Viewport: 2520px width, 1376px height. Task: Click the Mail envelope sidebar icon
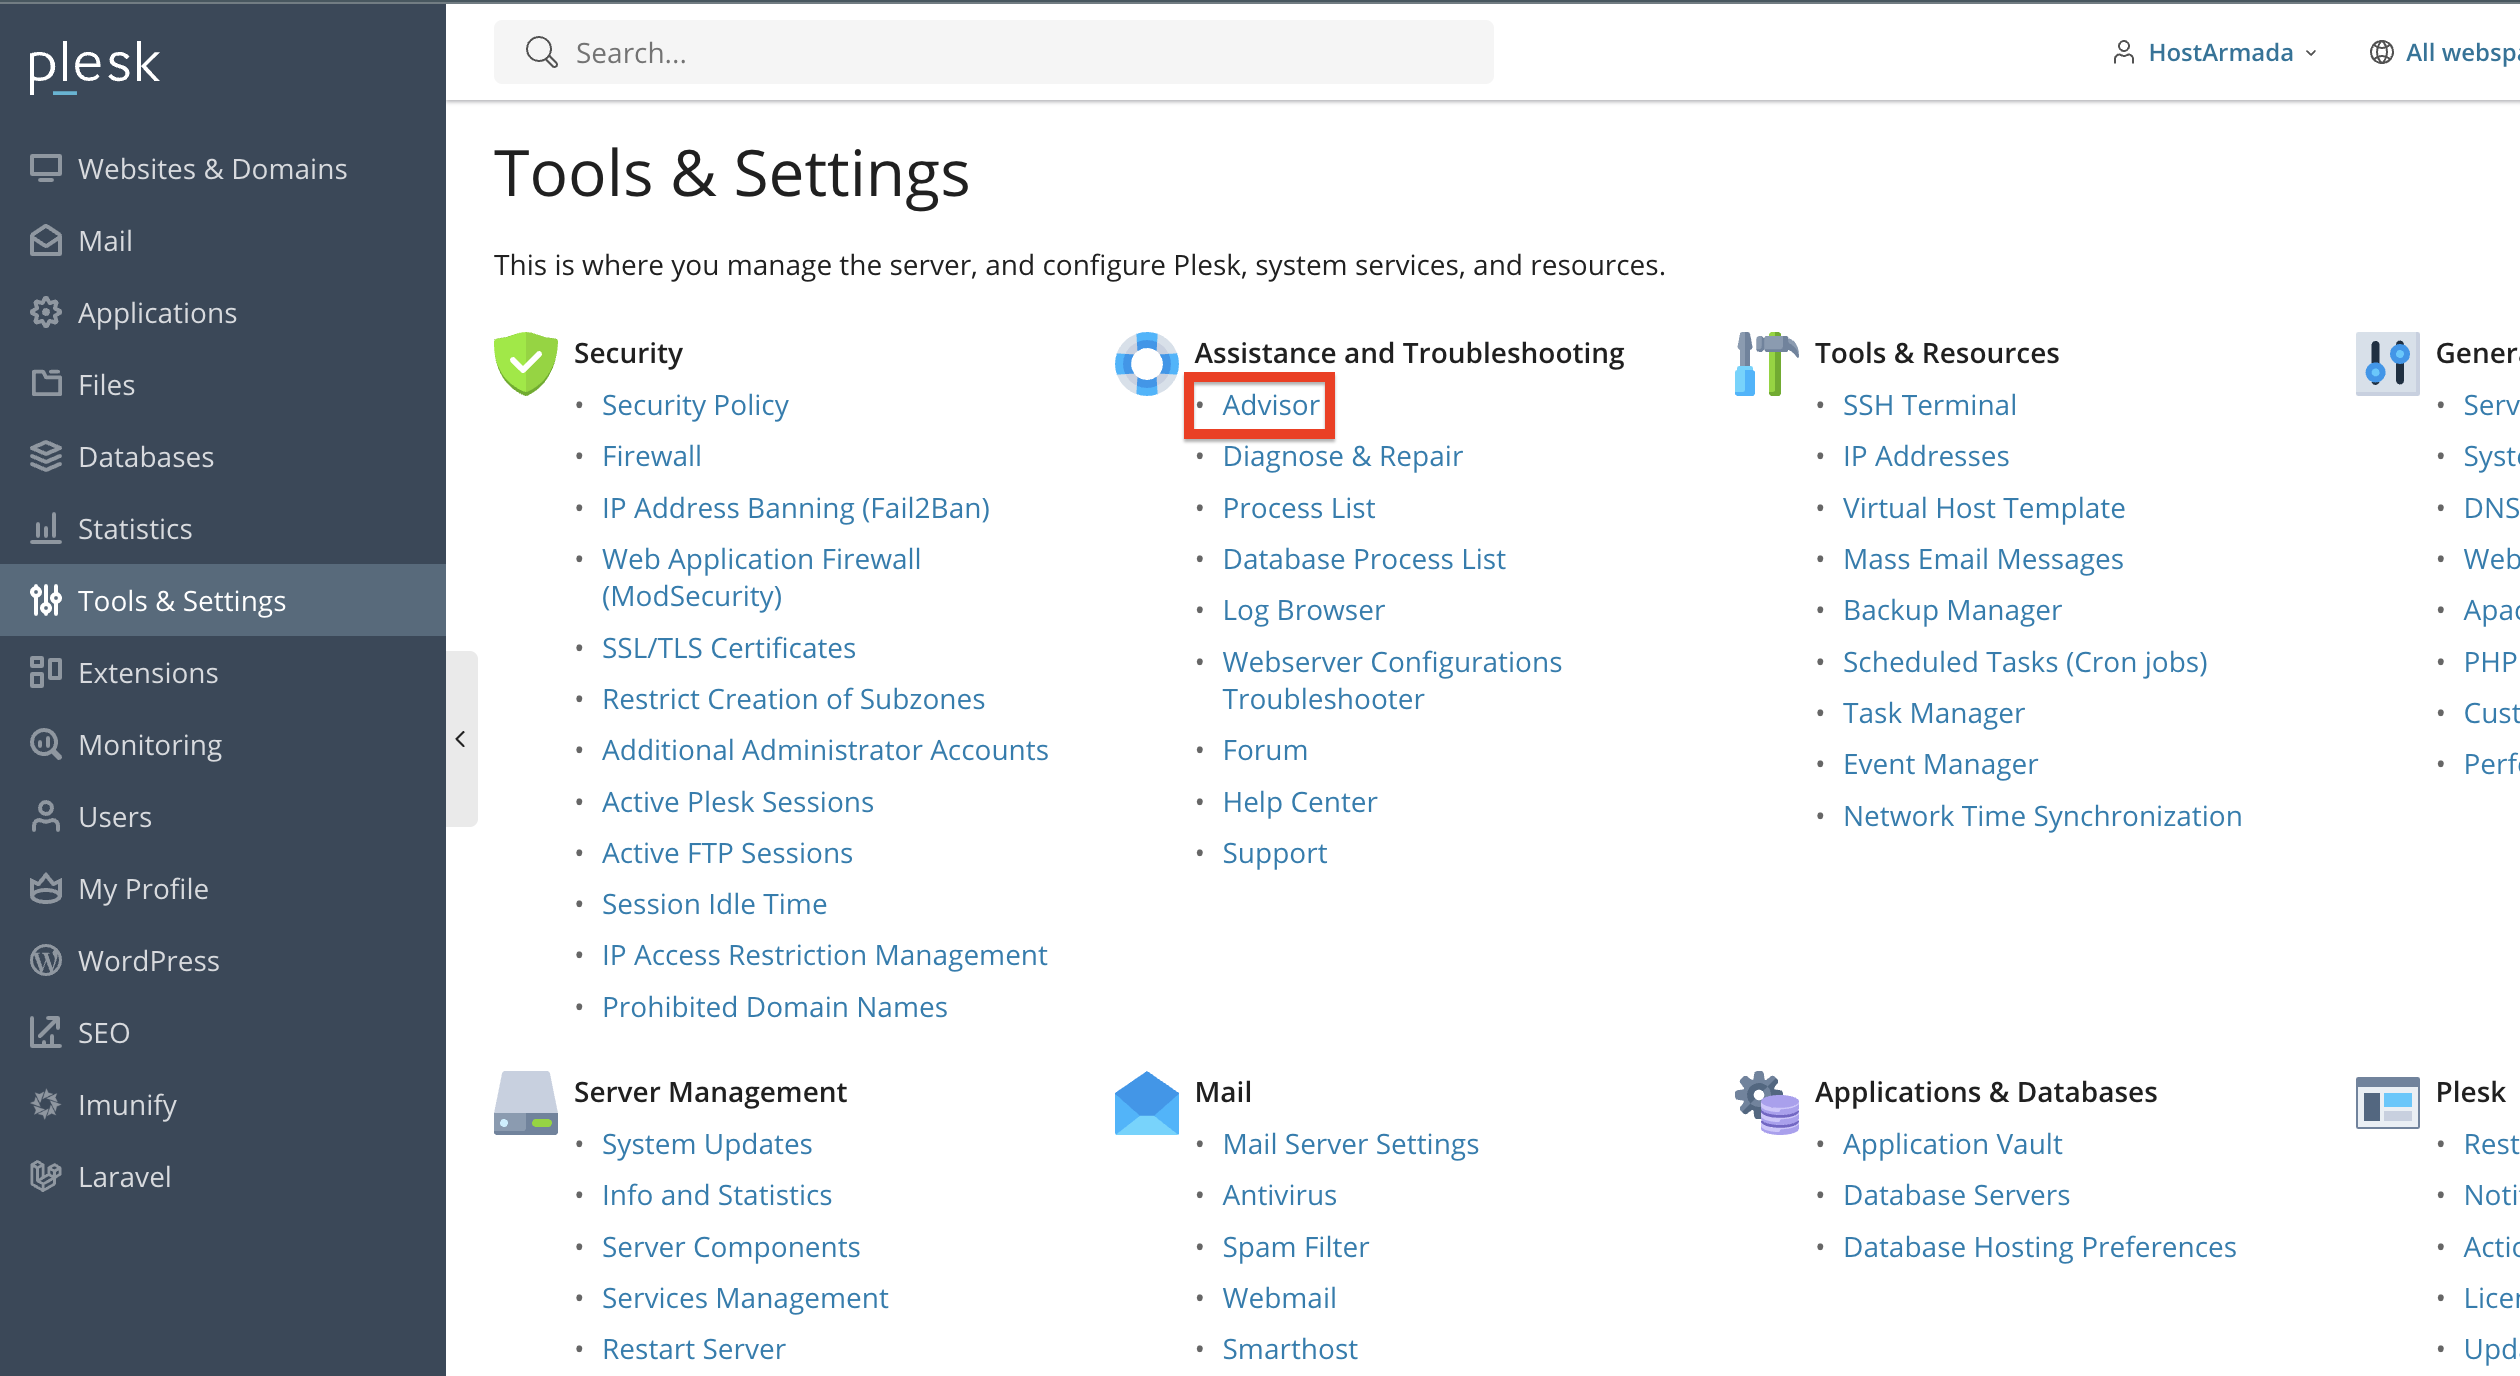[x=46, y=240]
